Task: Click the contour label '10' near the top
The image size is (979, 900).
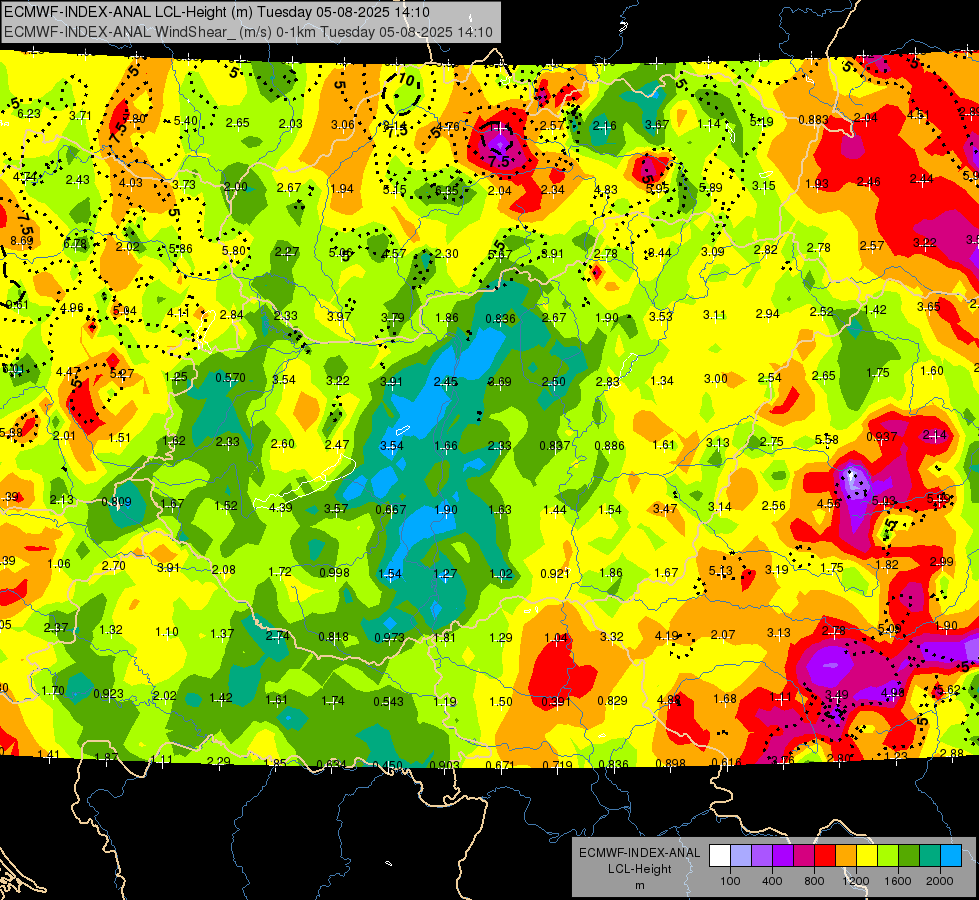Action: pos(406,80)
